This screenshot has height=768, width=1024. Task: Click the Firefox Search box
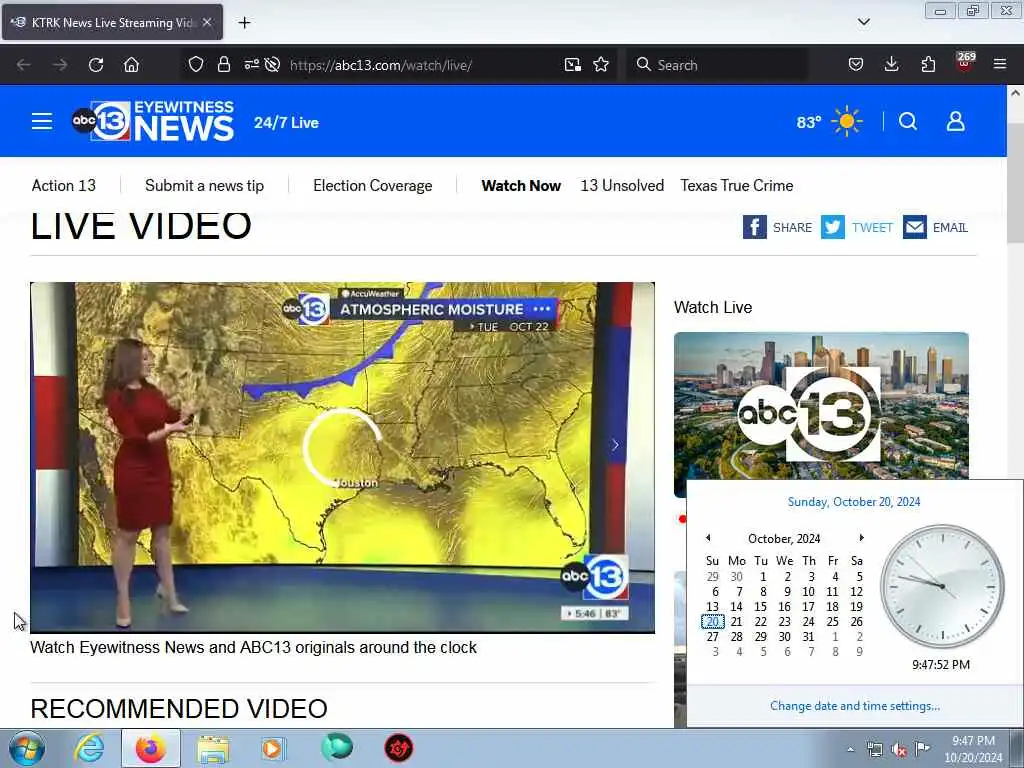coord(717,65)
